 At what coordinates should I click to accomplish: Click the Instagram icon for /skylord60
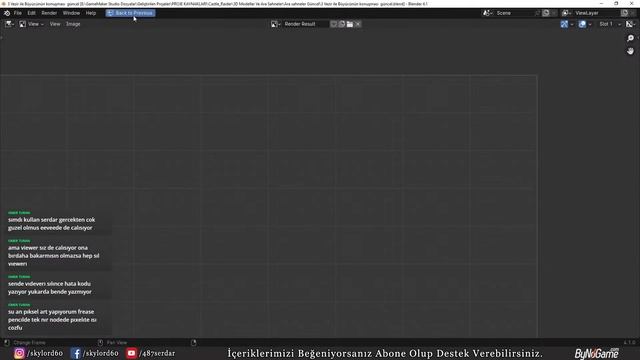[19, 353]
